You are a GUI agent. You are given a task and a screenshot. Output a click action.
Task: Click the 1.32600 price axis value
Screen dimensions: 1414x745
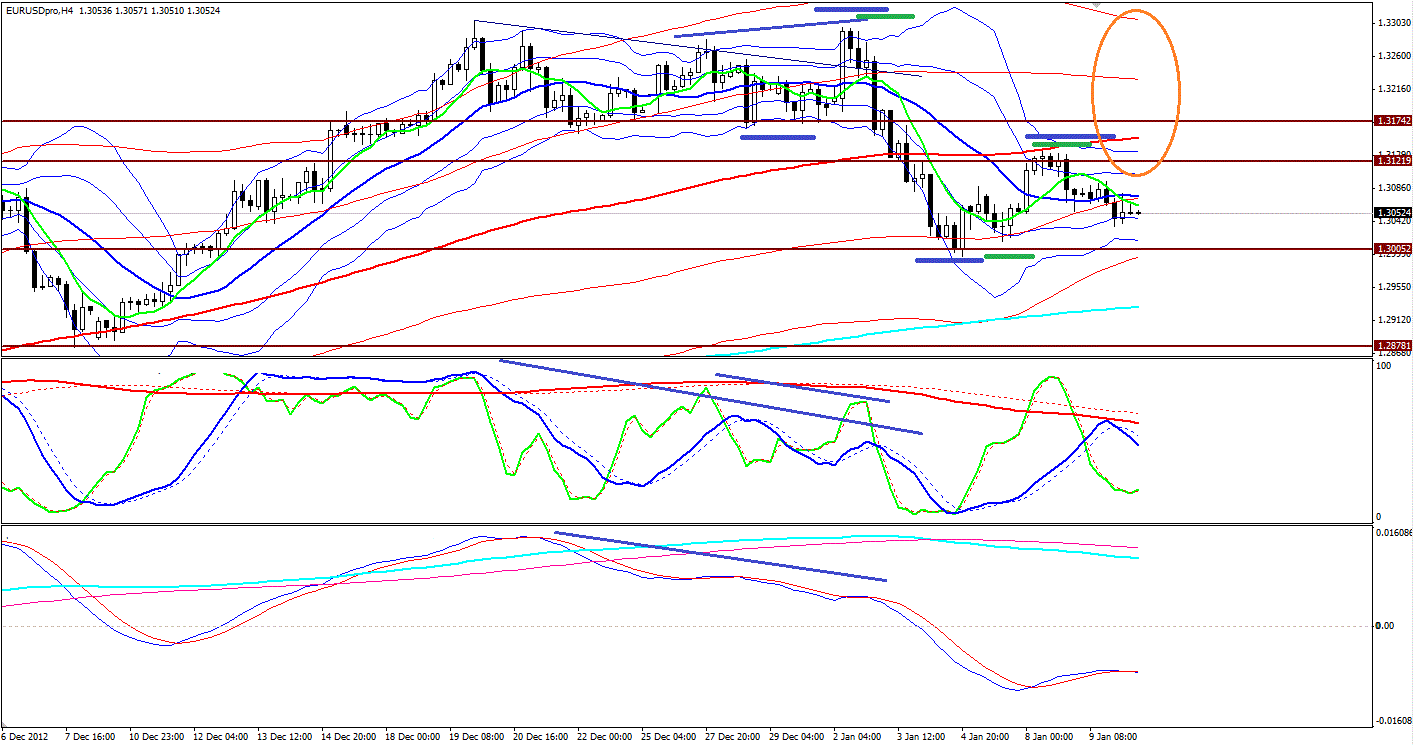pos(1393,56)
